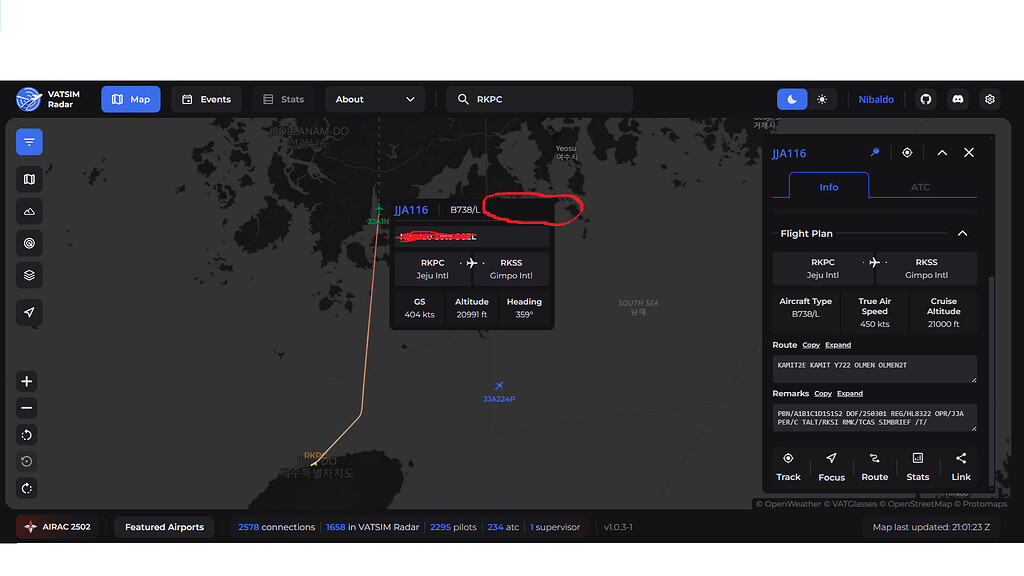The width and height of the screenshot is (1024, 576).
Task: Open Discord from the top bar icon
Action: pos(957,99)
